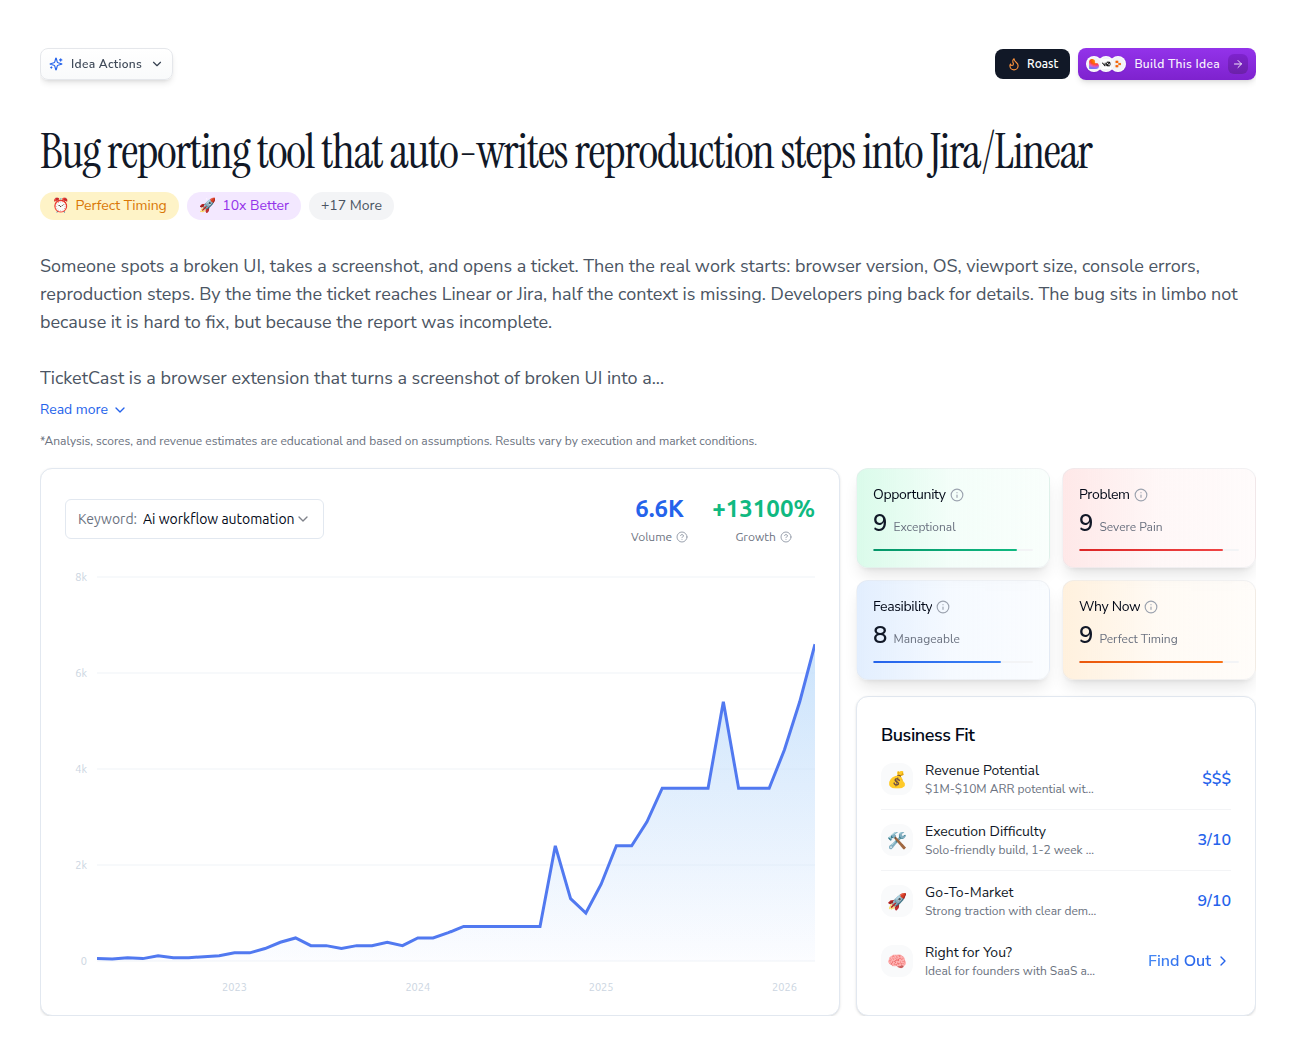Viewport: 1296px width, 1056px height.
Task: Click the sparkle icon in Idea Actions
Action: coord(56,64)
